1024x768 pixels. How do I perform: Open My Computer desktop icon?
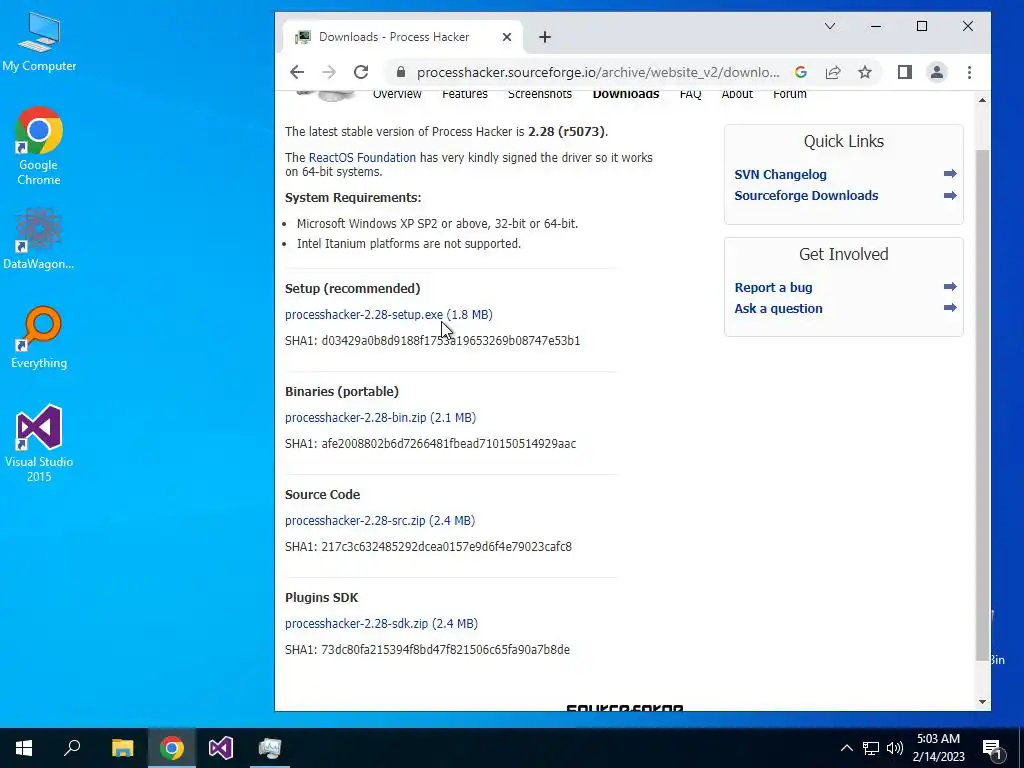[39, 41]
